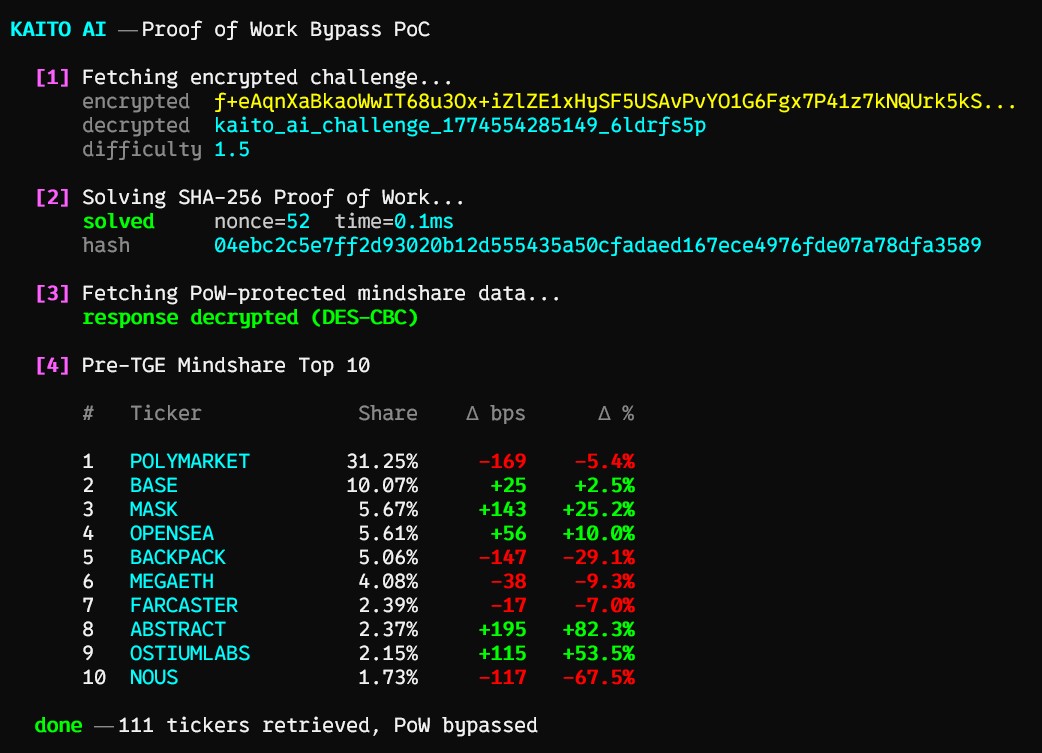Click the Ticker column header
Screen dimensions: 1042x753
165,413
